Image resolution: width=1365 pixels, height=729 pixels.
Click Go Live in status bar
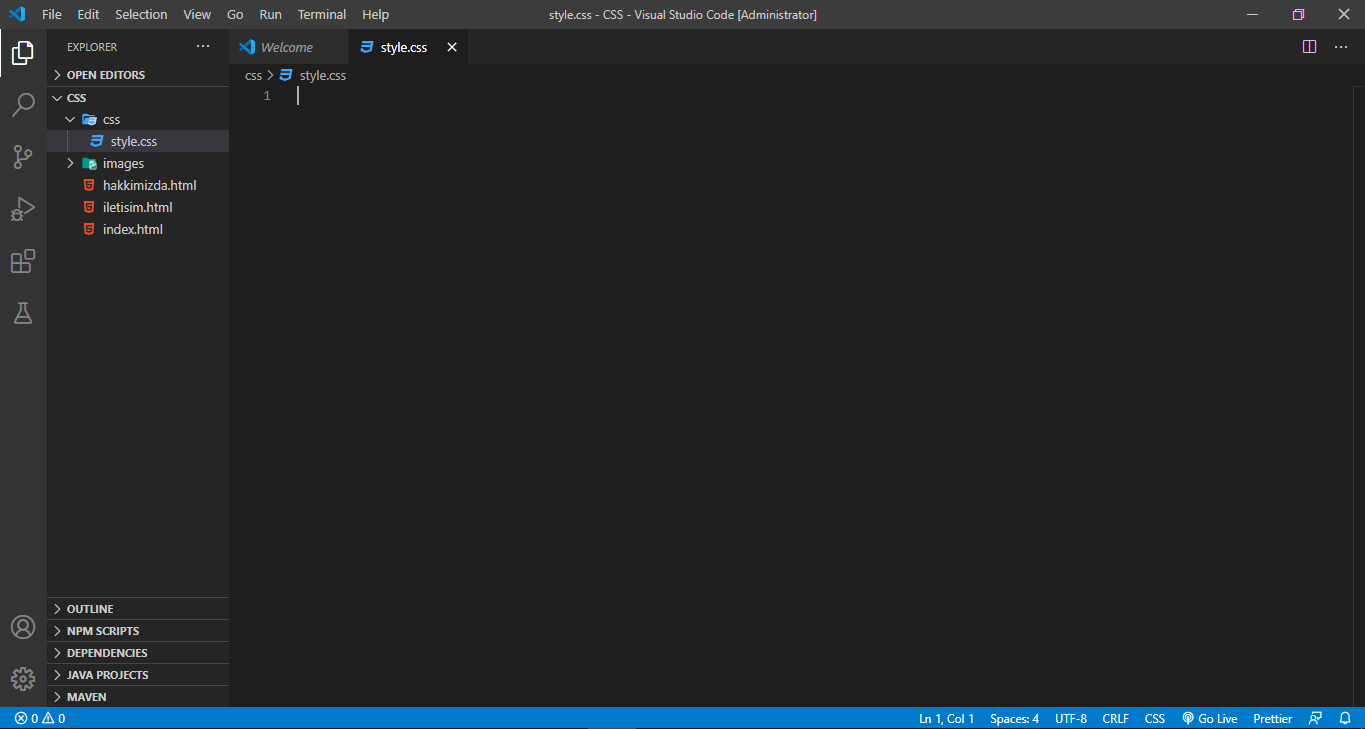pyautogui.click(x=1210, y=718)
